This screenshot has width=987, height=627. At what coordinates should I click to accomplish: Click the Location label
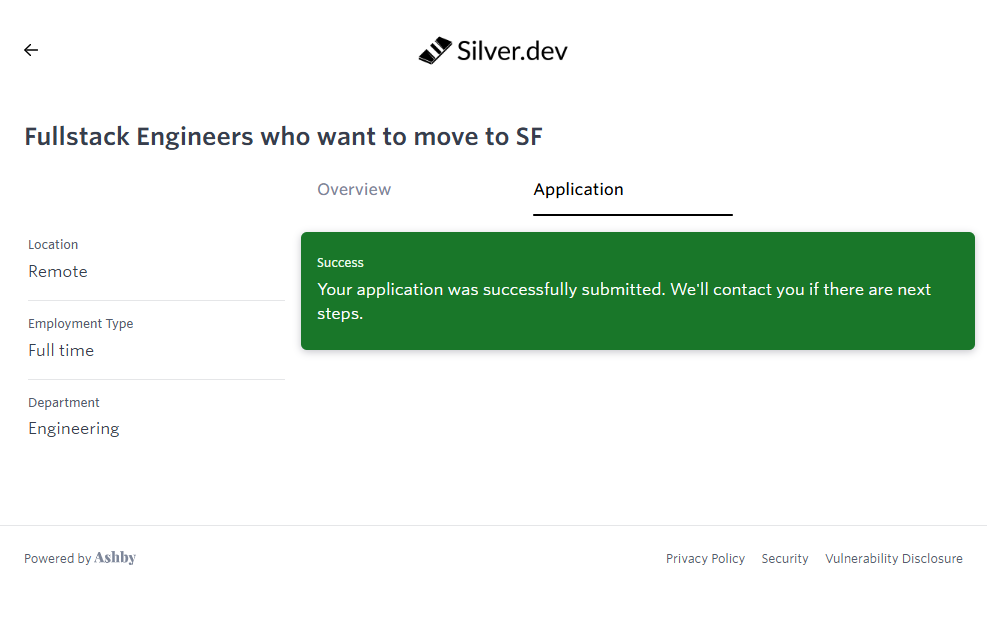pyautogui.click(x=53, y=245)
